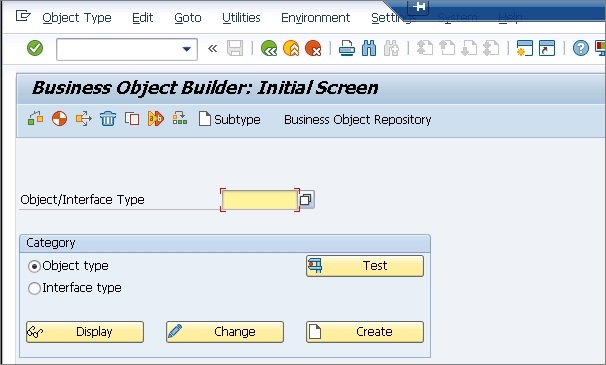Collapse command field with double chevron
This screenshot has height=365, width=606.
click(x=212, y=49)
